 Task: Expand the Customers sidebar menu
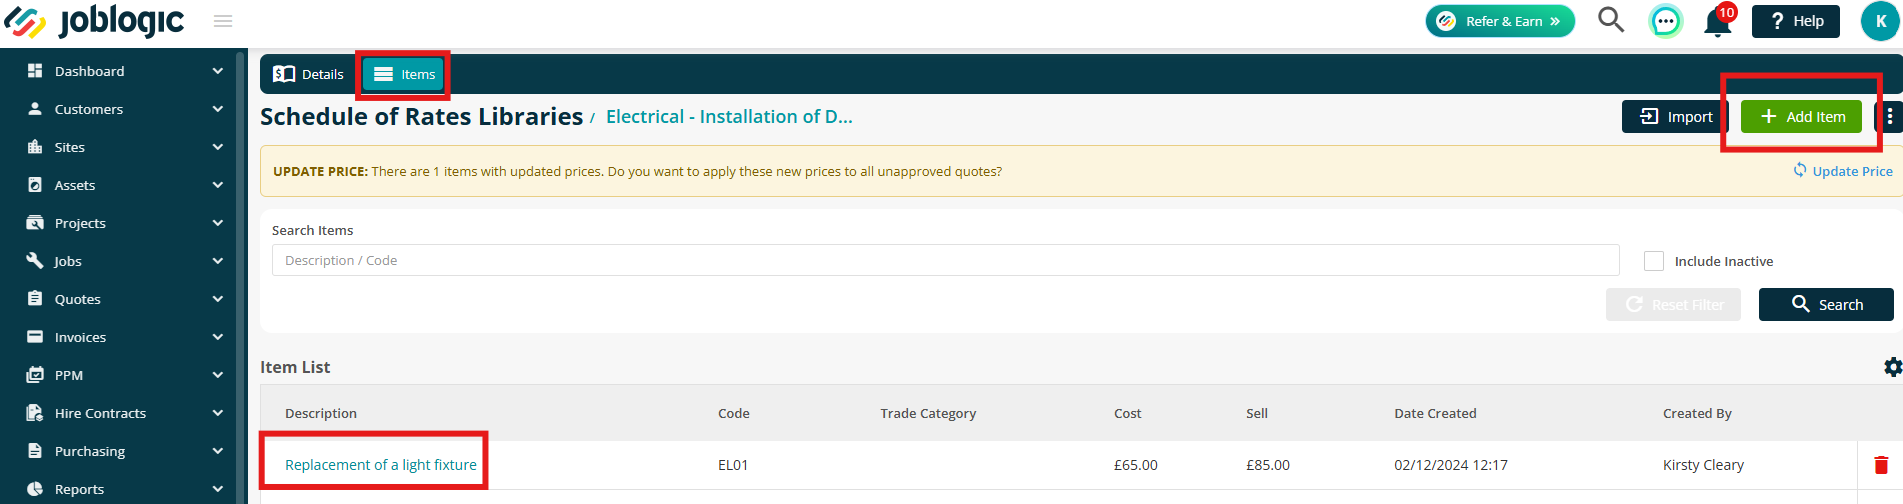click(125, 109)
